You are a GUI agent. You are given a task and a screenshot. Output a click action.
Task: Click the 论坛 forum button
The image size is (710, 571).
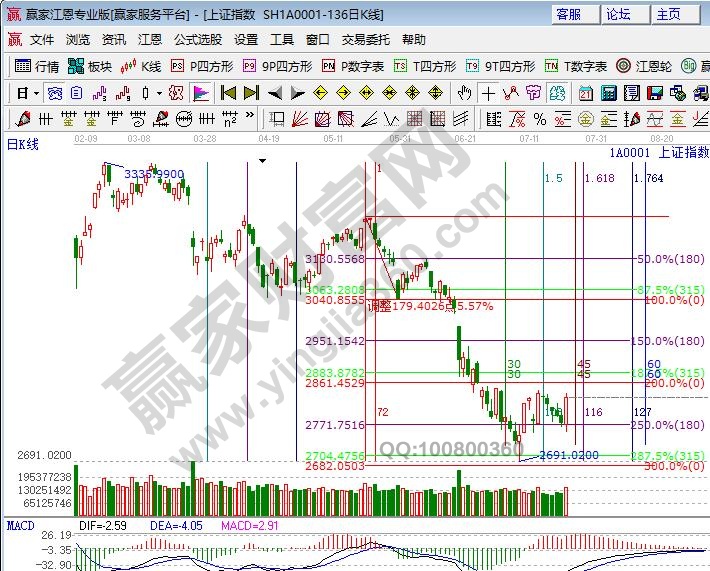click(618, 14)
